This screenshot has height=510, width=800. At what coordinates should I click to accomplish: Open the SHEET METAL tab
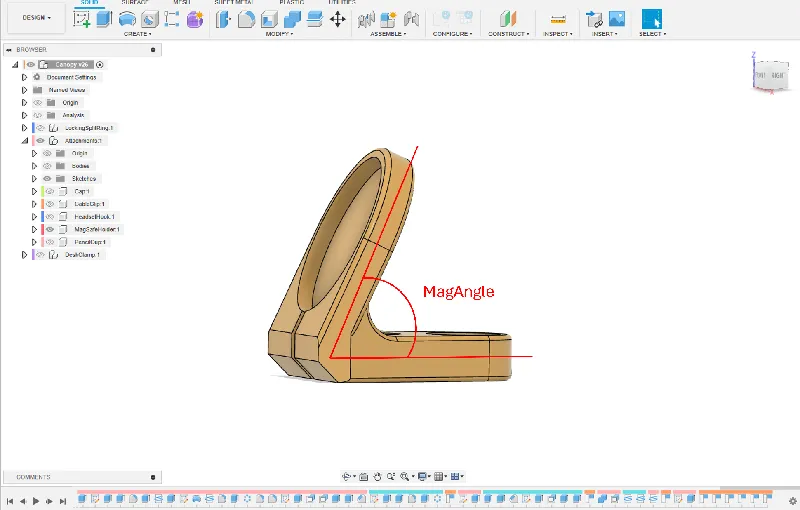pyautogui.click(x=233, y=3)
